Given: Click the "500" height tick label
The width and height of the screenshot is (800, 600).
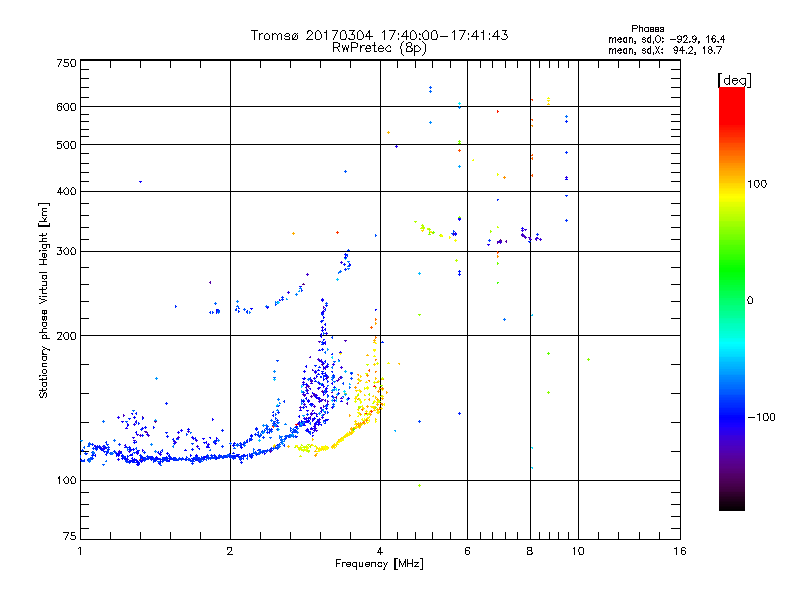Looking at the screenshot, I should pos(66,145).
